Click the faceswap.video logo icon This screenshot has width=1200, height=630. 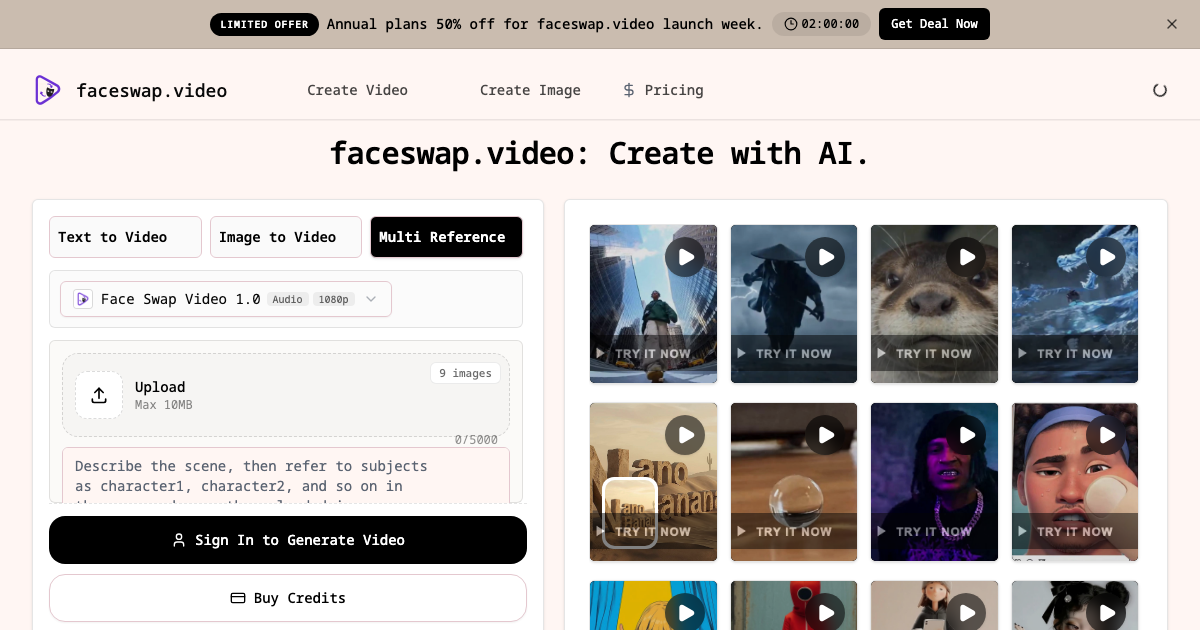point(48,90)
